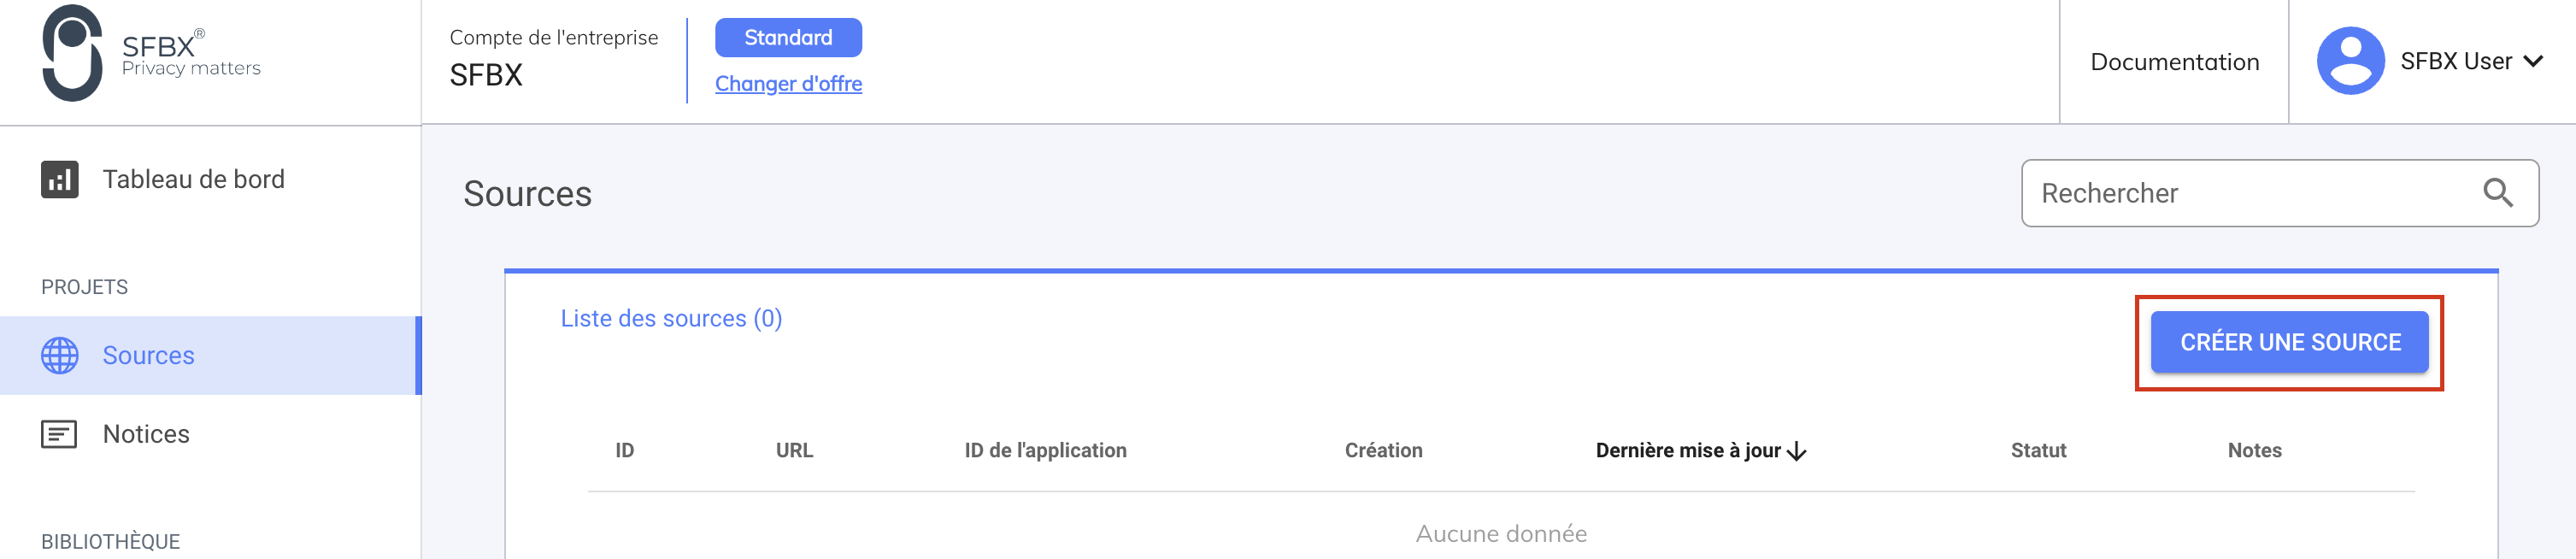This screenshot has width=2576, height=559.
Task: Click the sort arrow beside Dernière mise à jour
Action: 1797,452
